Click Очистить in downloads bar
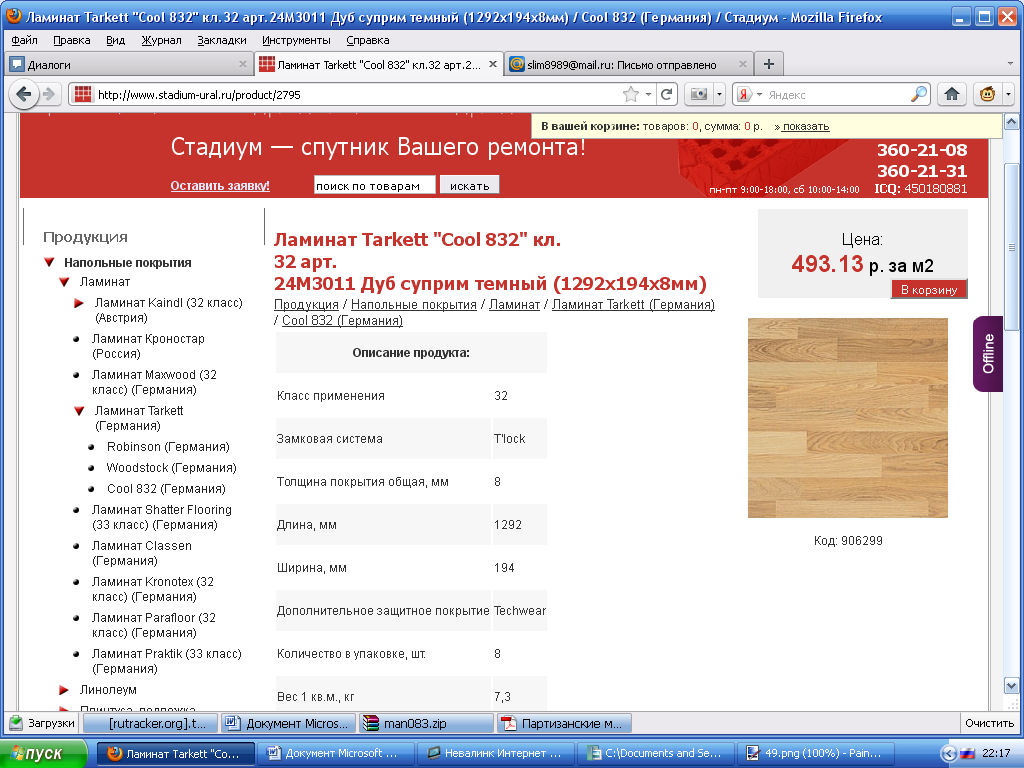 (x=989, y=723)
